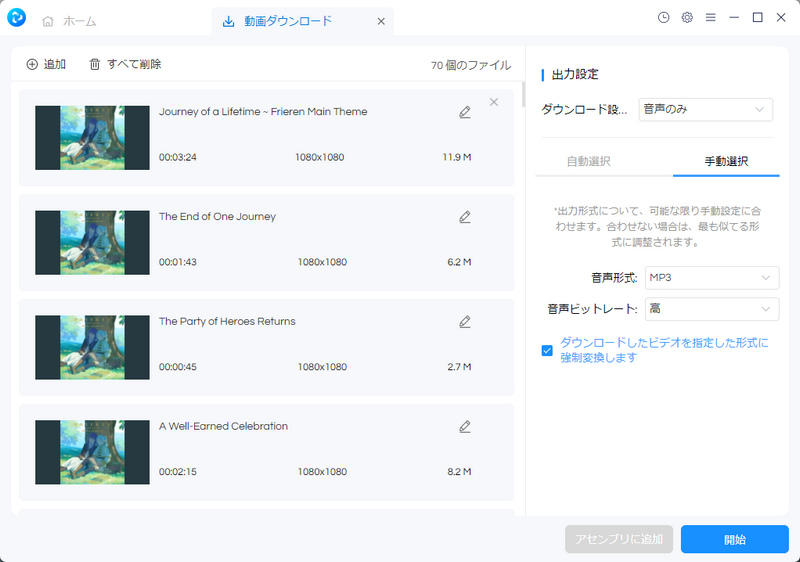This screenshot has height=562, width=800.
Task: Remove Journey of a Lifetime item
Action: [x=494, y=102]
